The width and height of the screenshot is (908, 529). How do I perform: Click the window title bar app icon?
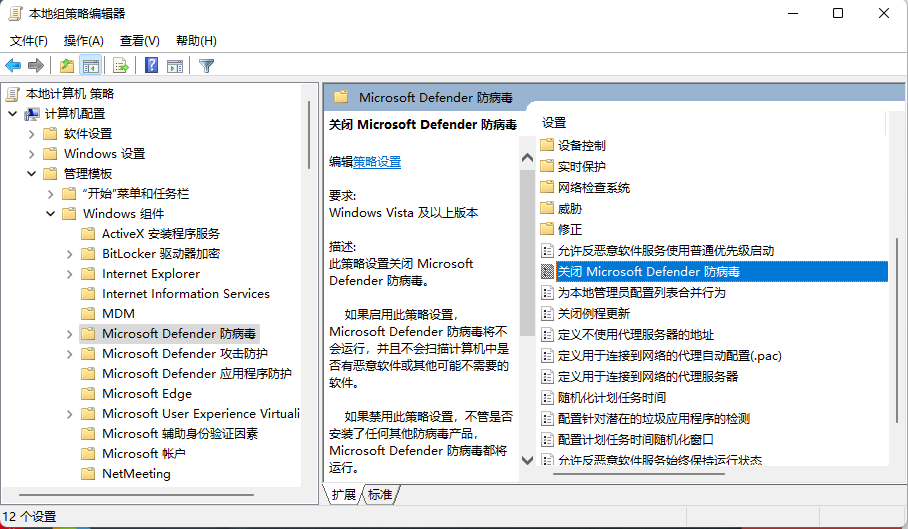pyautogui.click(x=15, y=13)
